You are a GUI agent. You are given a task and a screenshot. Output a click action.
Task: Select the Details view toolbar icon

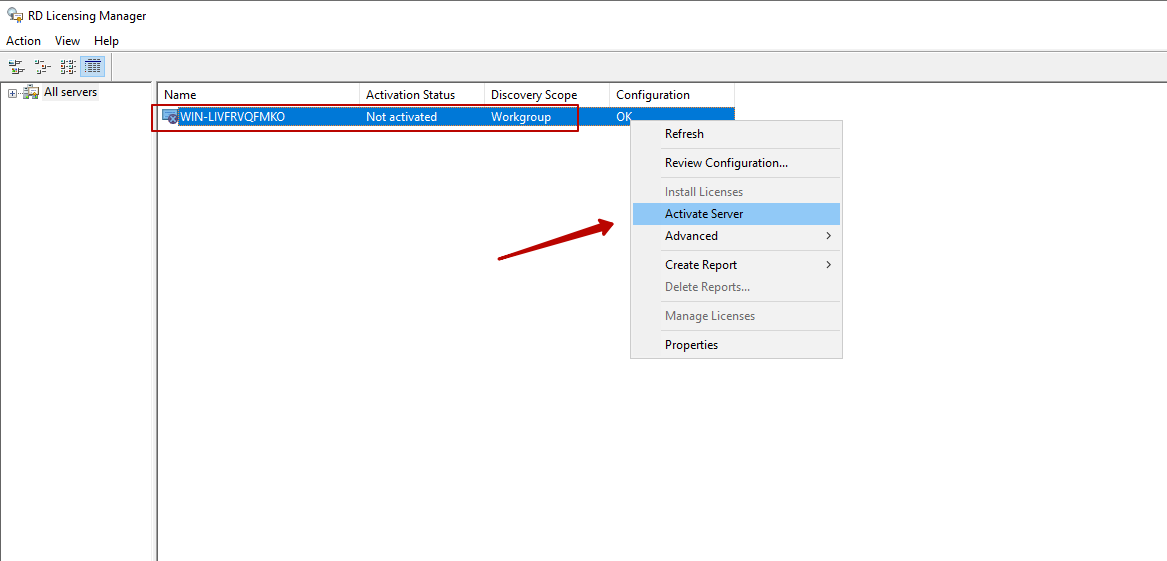(x=93, y=67)
